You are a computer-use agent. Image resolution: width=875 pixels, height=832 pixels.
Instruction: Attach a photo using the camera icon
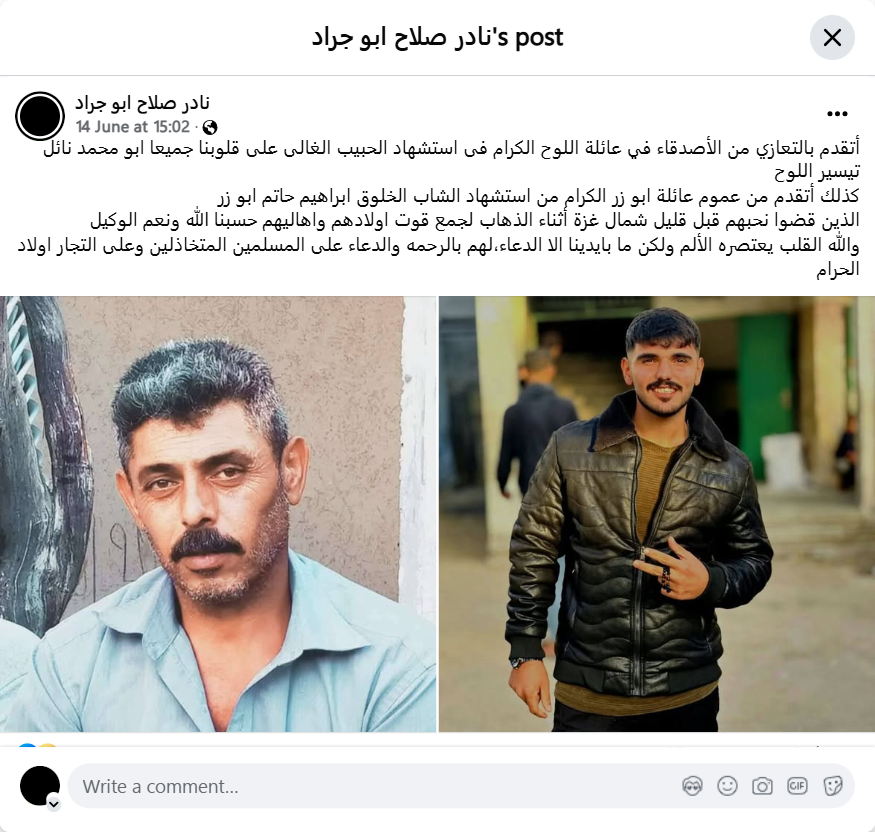pyautogui.click(x=762, y=786)
